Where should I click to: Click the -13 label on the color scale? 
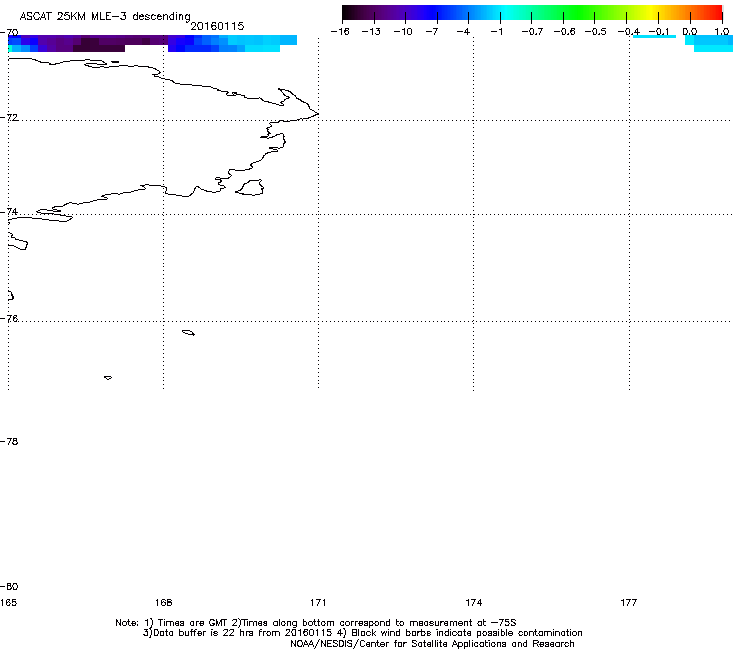point(371,32)
